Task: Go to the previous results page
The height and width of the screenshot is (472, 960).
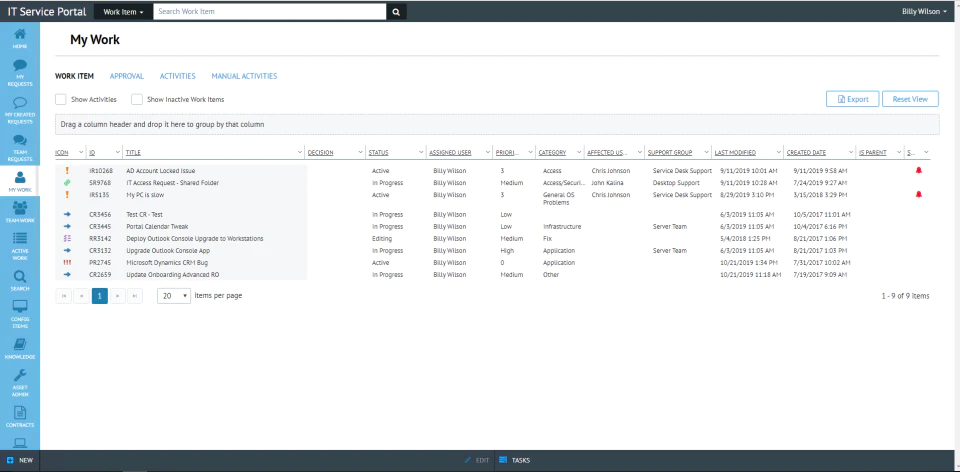Action: 81,296
